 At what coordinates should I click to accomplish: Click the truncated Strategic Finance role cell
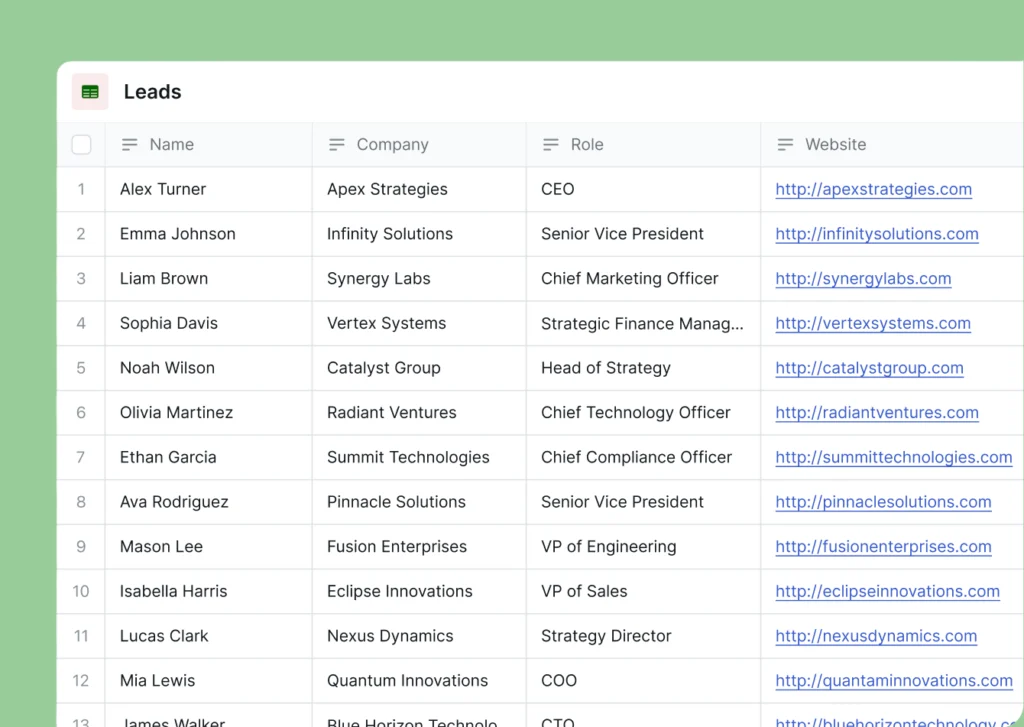[x=642, y=323]
